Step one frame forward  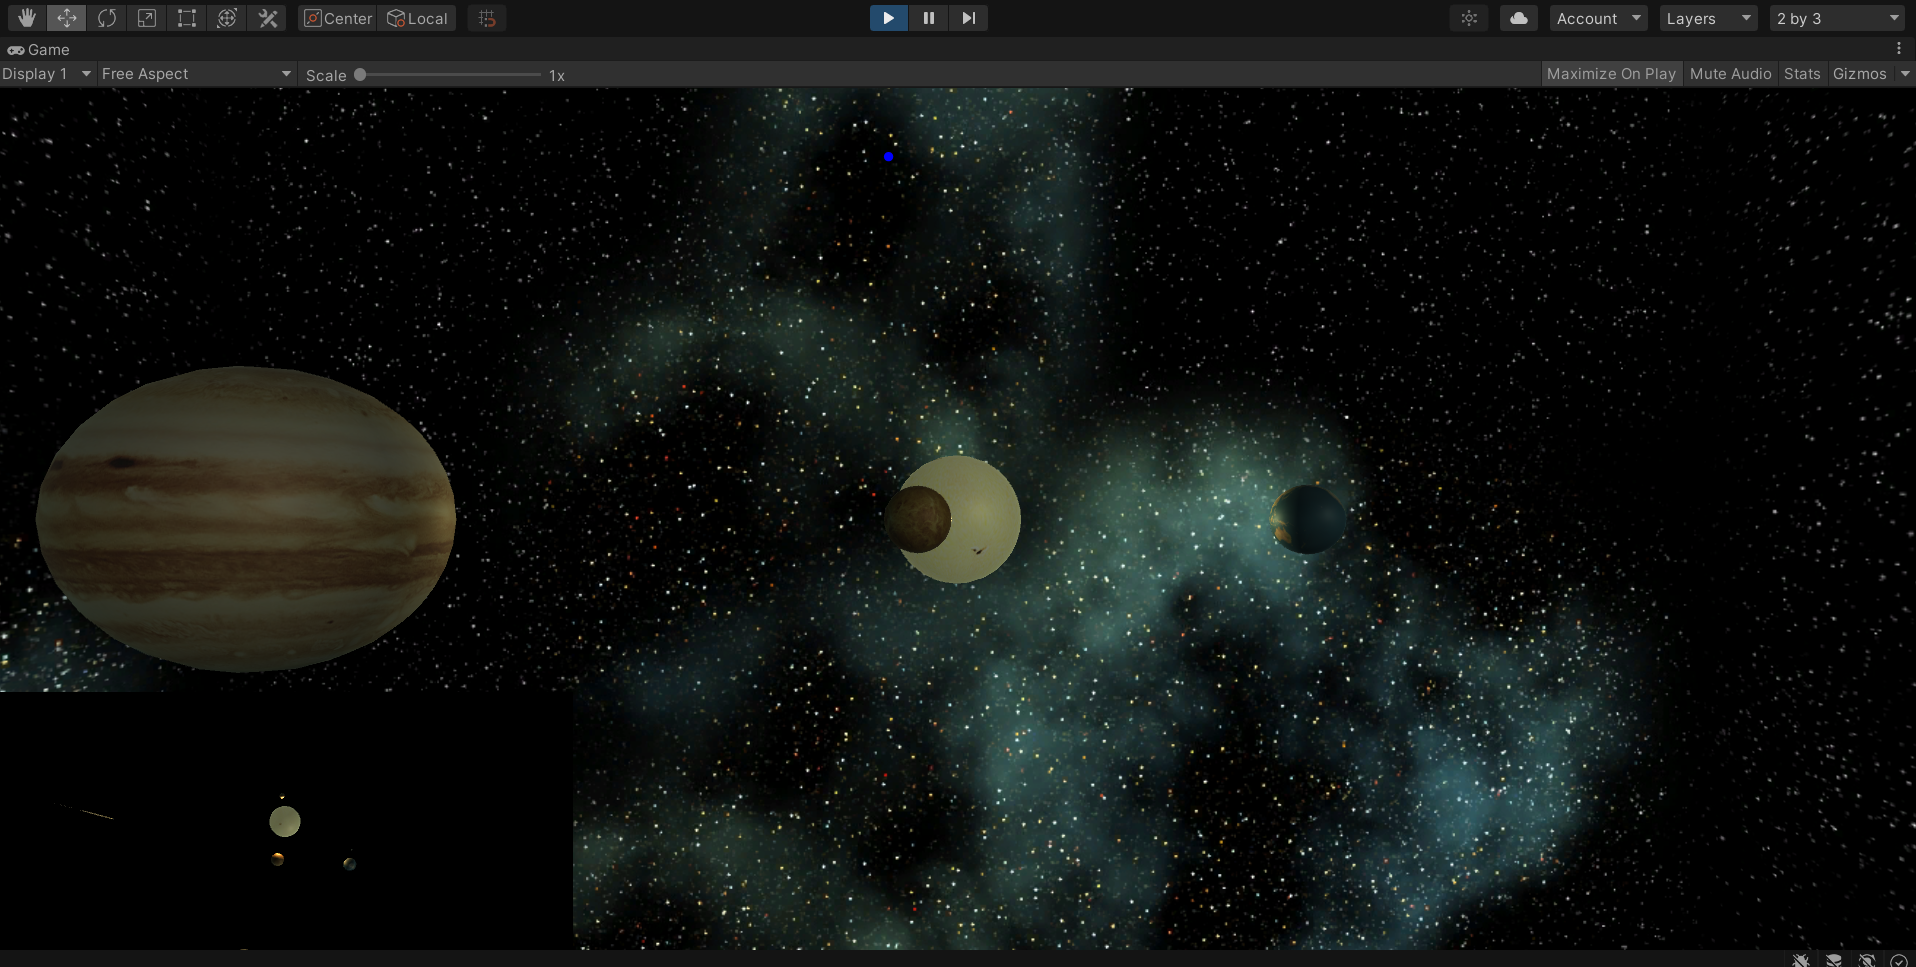coord(968,18)
